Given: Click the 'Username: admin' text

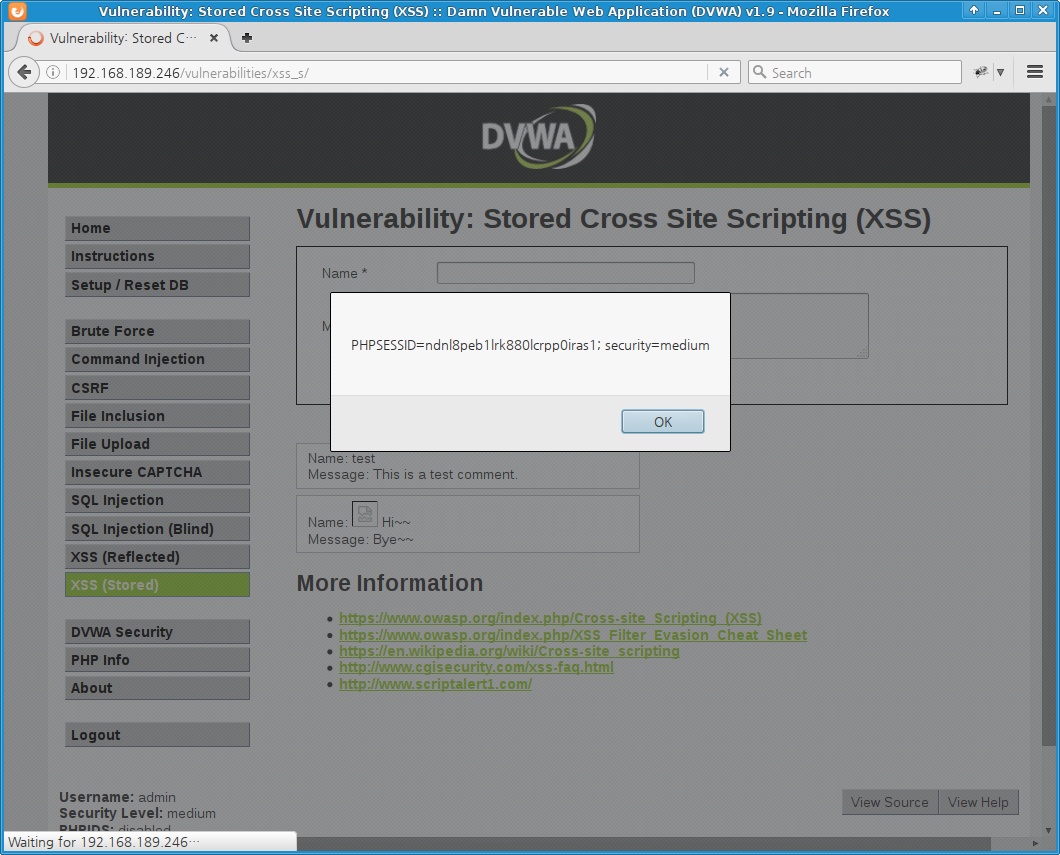Looking at the screenshot, I should (117, 797).
